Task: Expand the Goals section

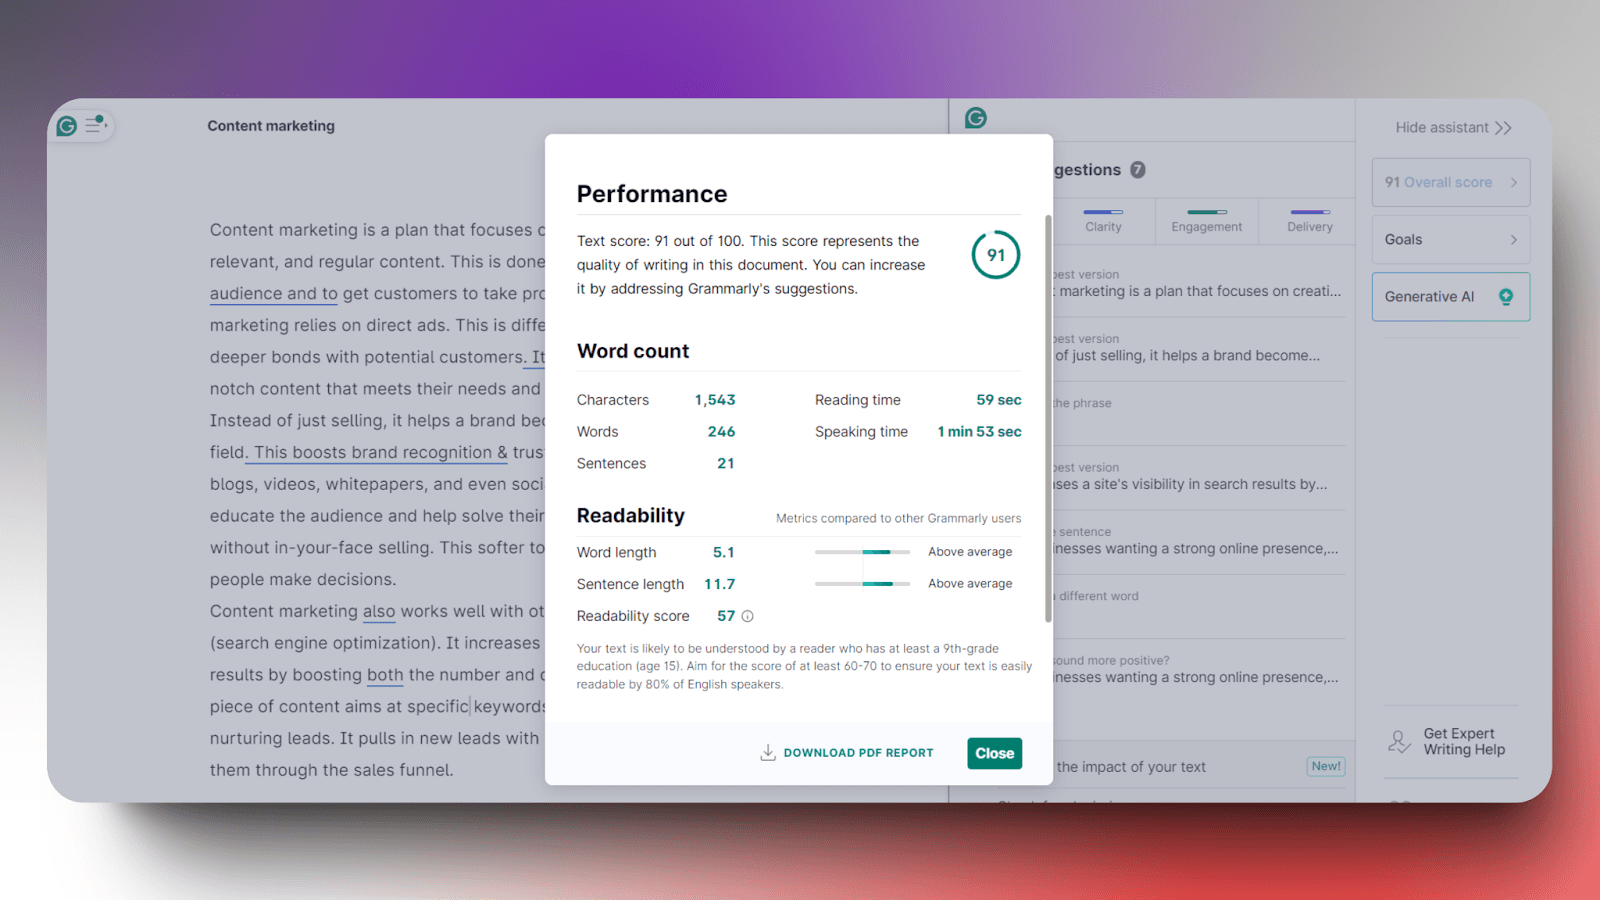Action: pyautogui.click(x=1451, y=240)
